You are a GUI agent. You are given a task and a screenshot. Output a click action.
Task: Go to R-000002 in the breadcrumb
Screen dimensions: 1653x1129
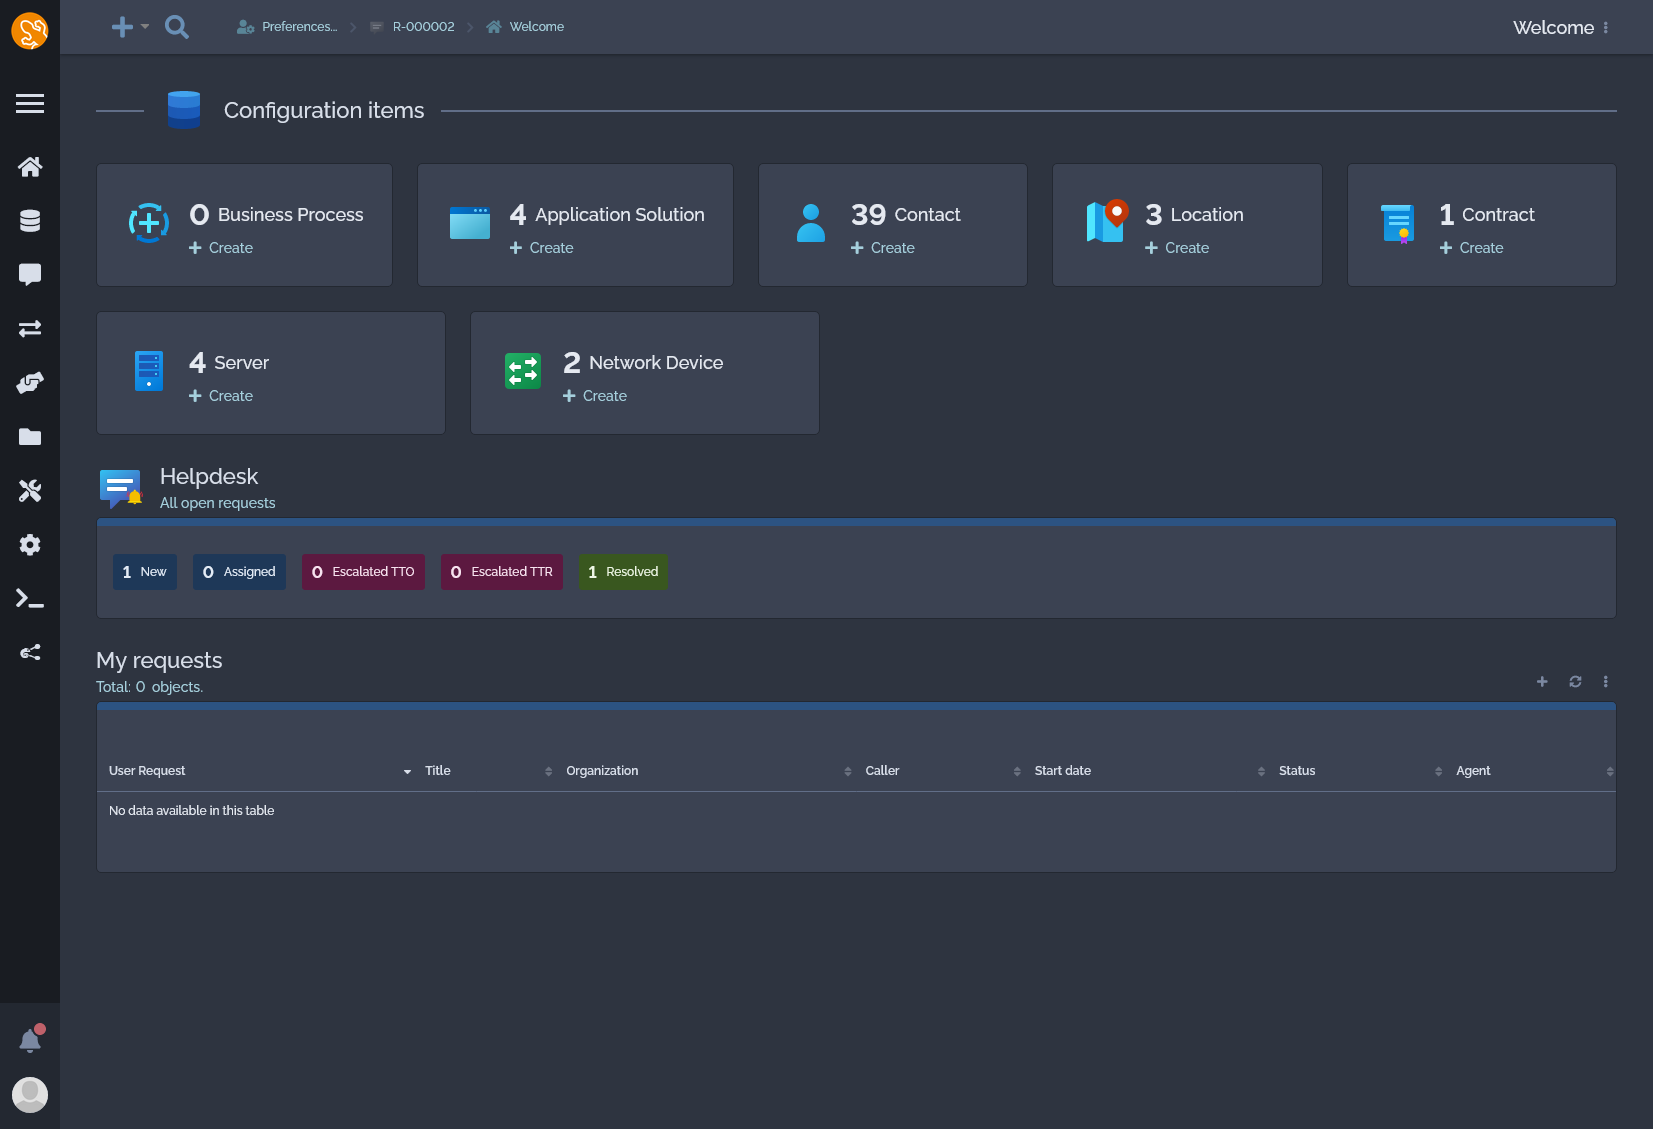423,26
